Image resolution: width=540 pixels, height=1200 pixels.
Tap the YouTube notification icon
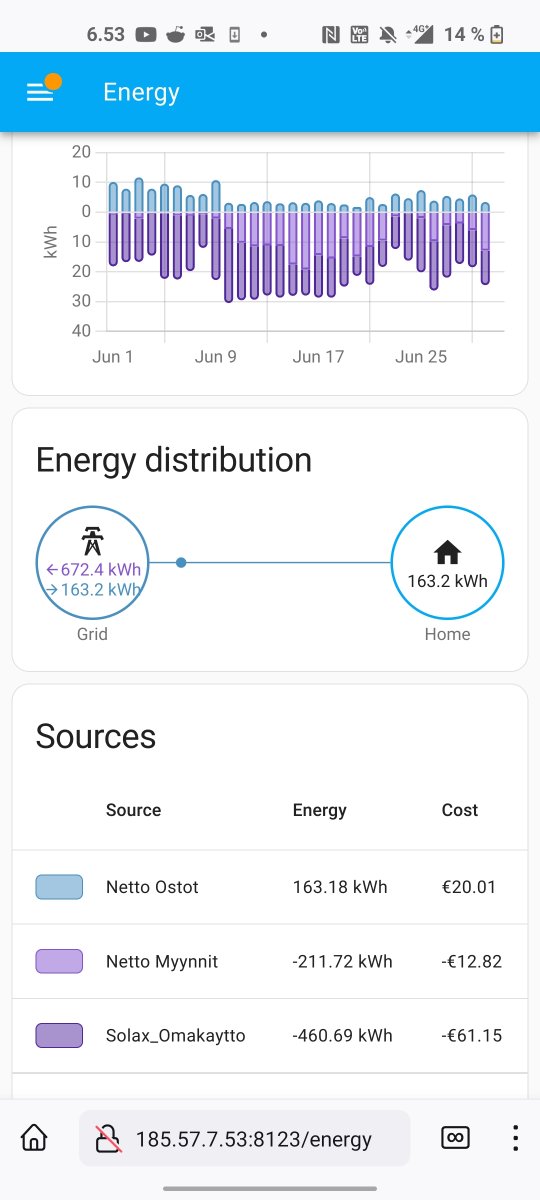[146, 35]
